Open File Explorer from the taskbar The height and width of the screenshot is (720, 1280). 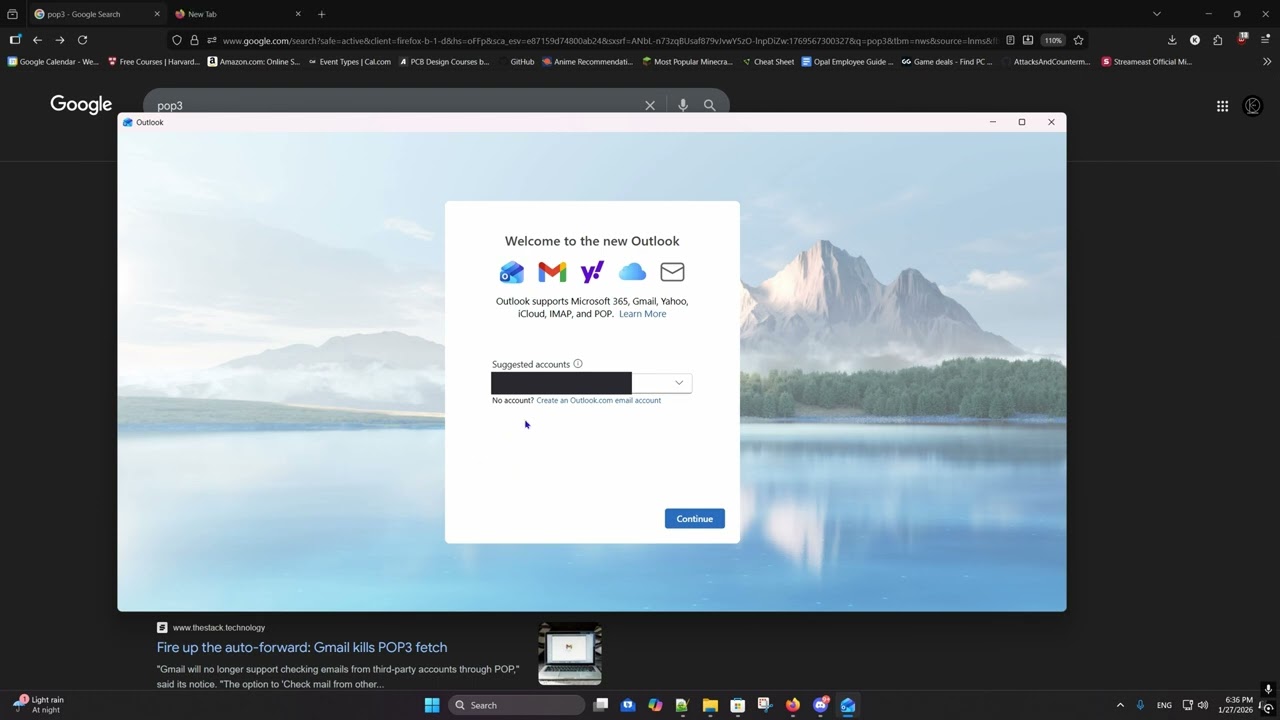click(x=710, y=705)
